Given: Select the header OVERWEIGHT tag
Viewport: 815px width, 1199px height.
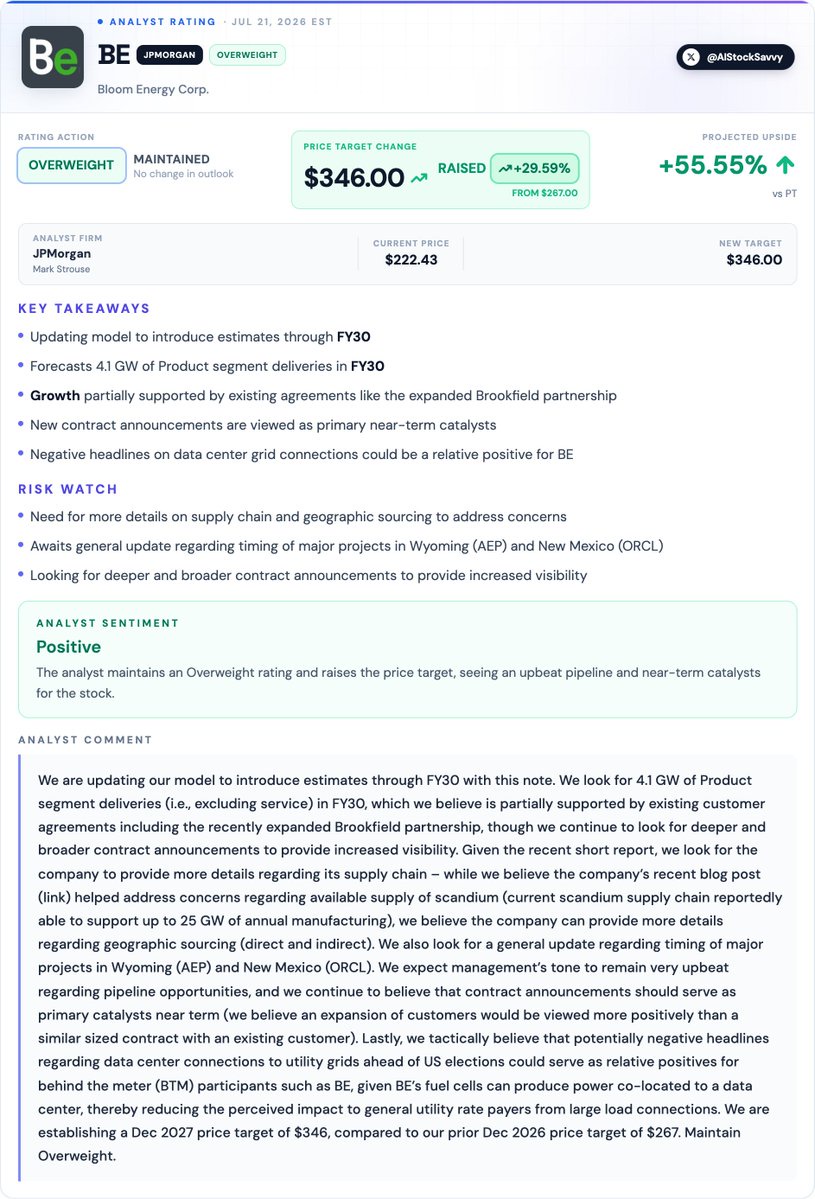Looking at the screenshot, I should coord(247,55).
